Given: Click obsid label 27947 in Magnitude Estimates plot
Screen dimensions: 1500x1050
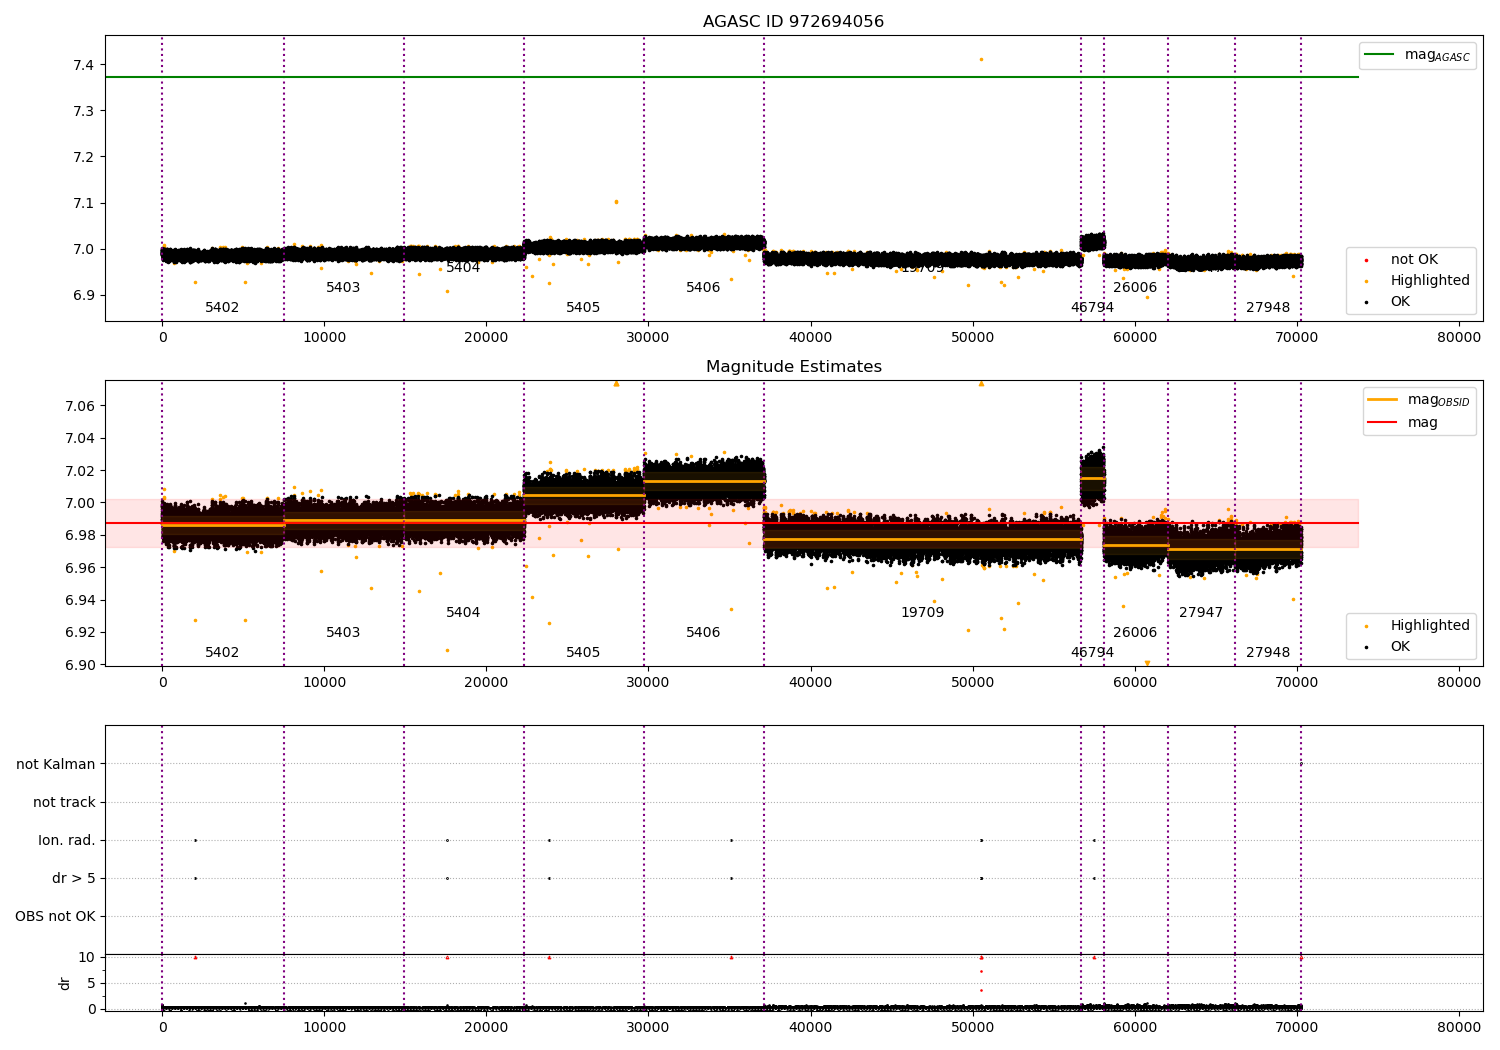Looking at the screenshot, I should [x=1201, y=613].
